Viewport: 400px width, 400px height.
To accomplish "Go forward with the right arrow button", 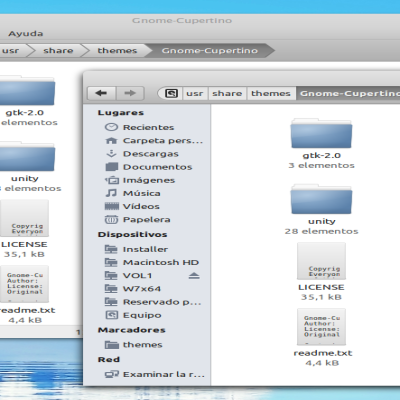I will pos(130,93).
